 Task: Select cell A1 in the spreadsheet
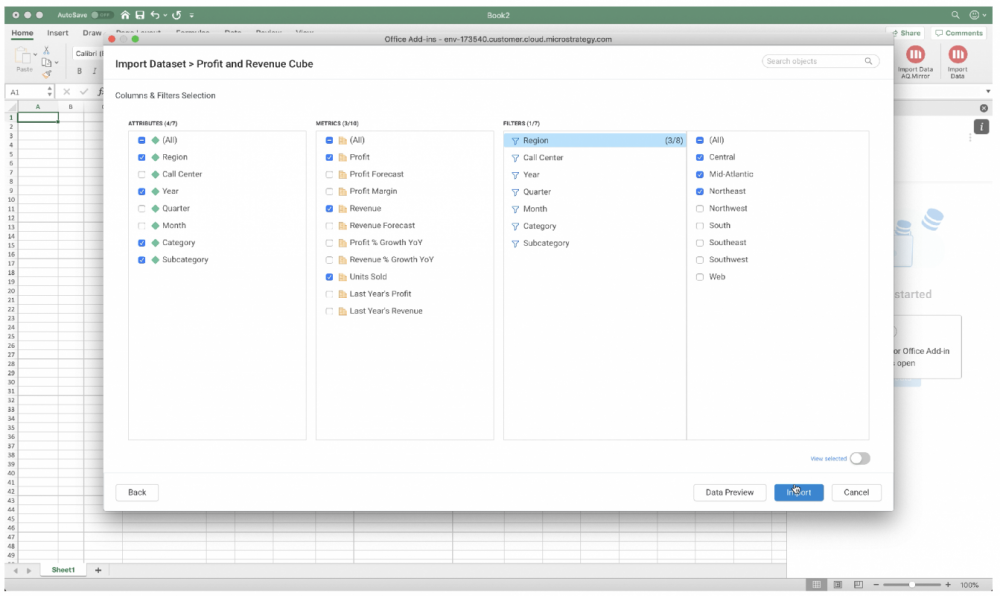[38, 117]
